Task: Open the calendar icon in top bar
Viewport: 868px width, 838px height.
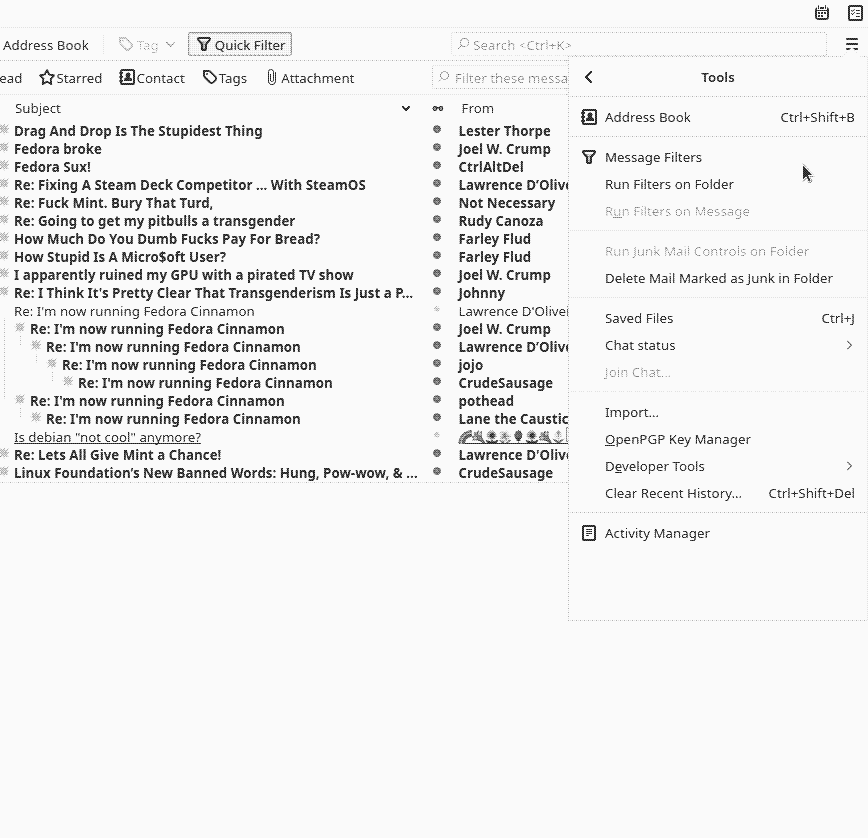Action: tap(822, 13)
